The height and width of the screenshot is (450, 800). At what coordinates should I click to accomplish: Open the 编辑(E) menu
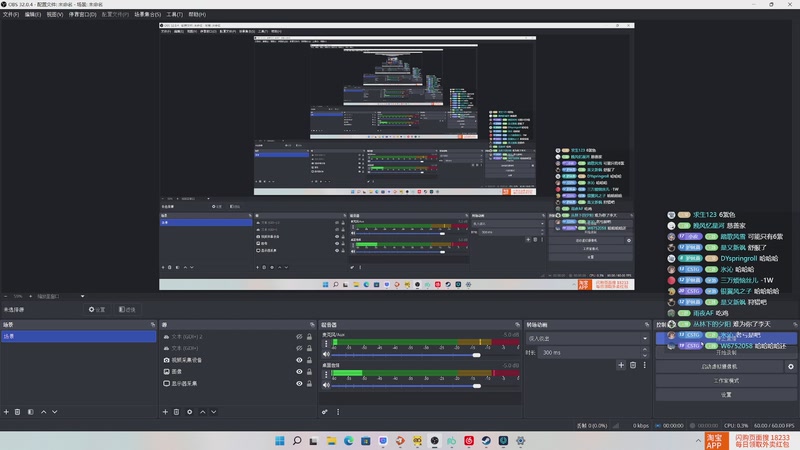coord(33,14)
